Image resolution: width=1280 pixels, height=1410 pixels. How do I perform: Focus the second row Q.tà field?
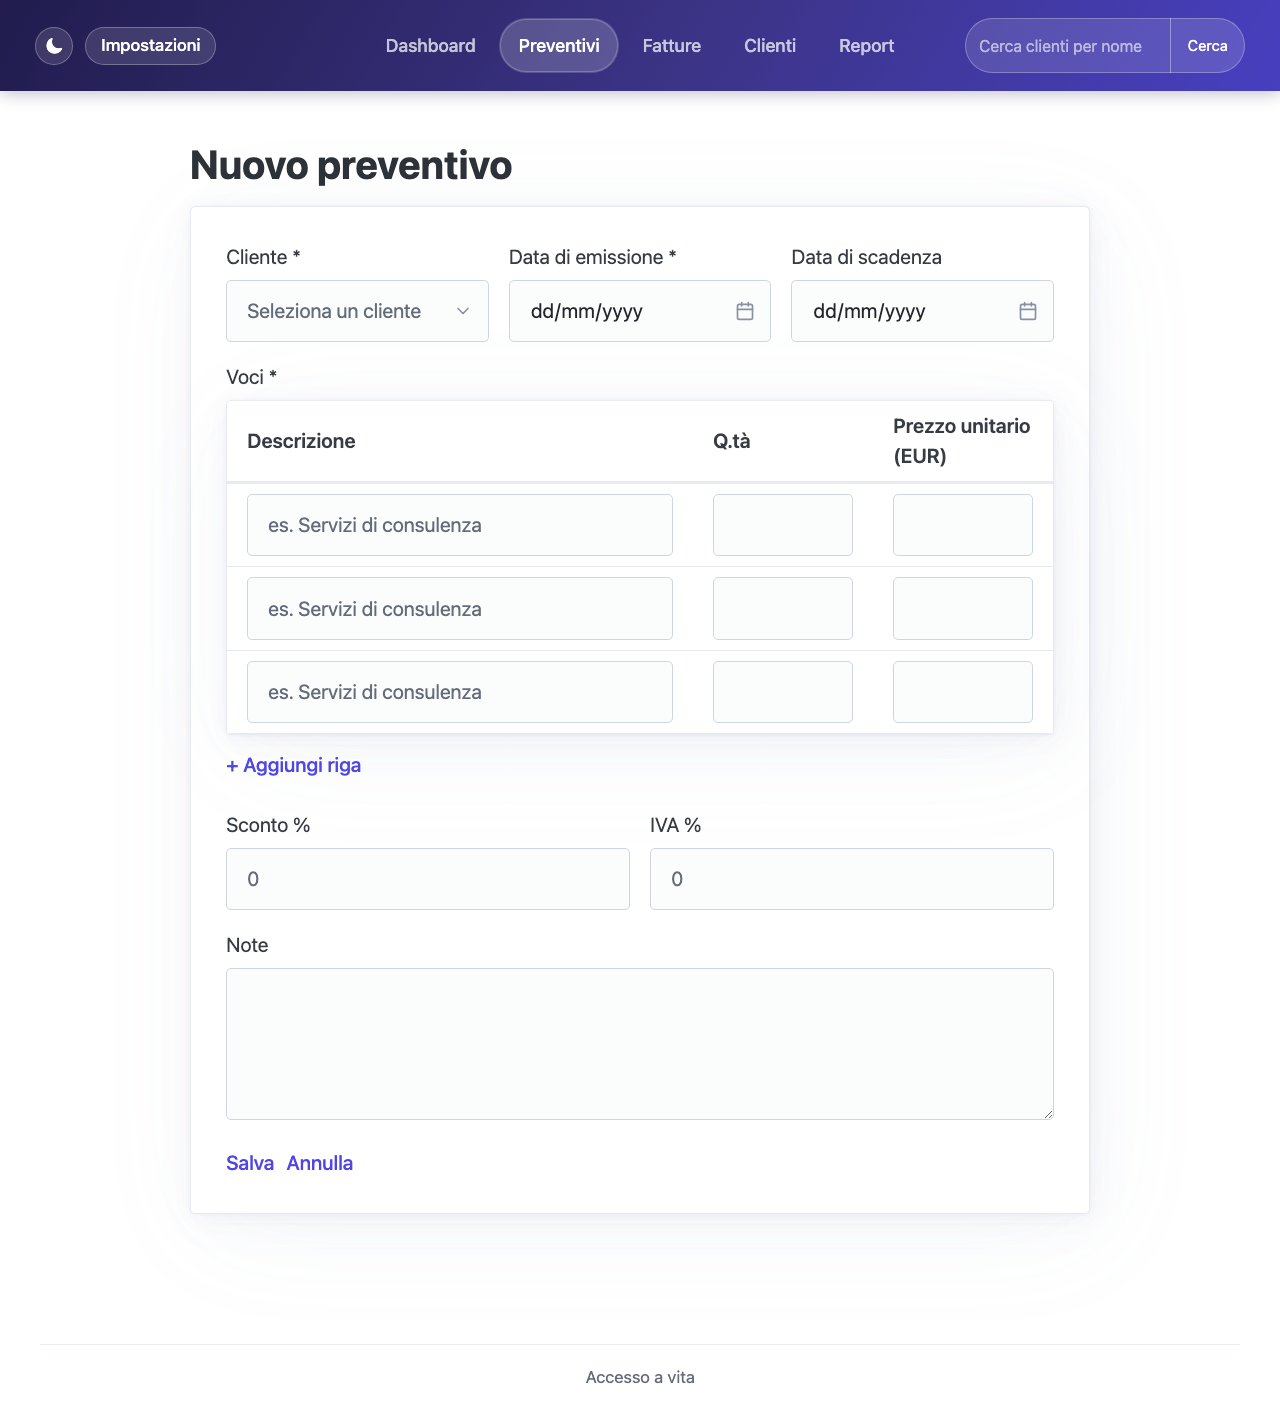pyautogui.click(x=783, y=609)
